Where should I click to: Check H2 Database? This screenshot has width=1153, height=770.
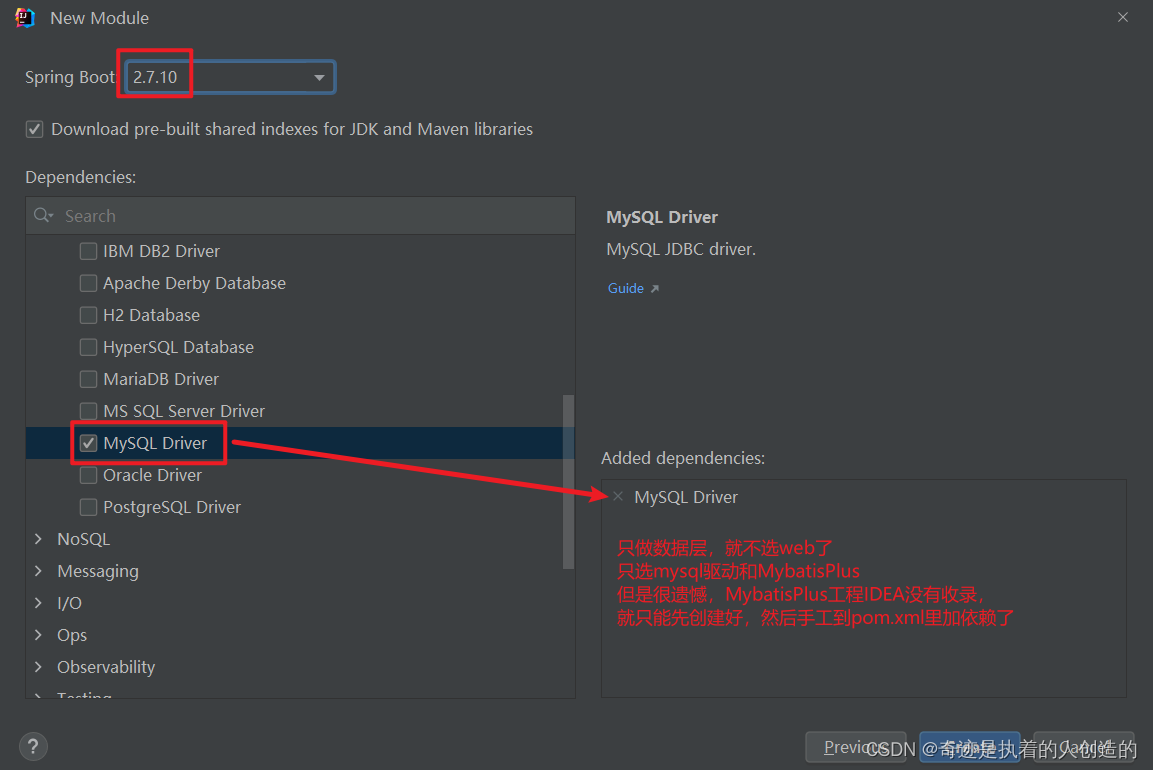88,316
